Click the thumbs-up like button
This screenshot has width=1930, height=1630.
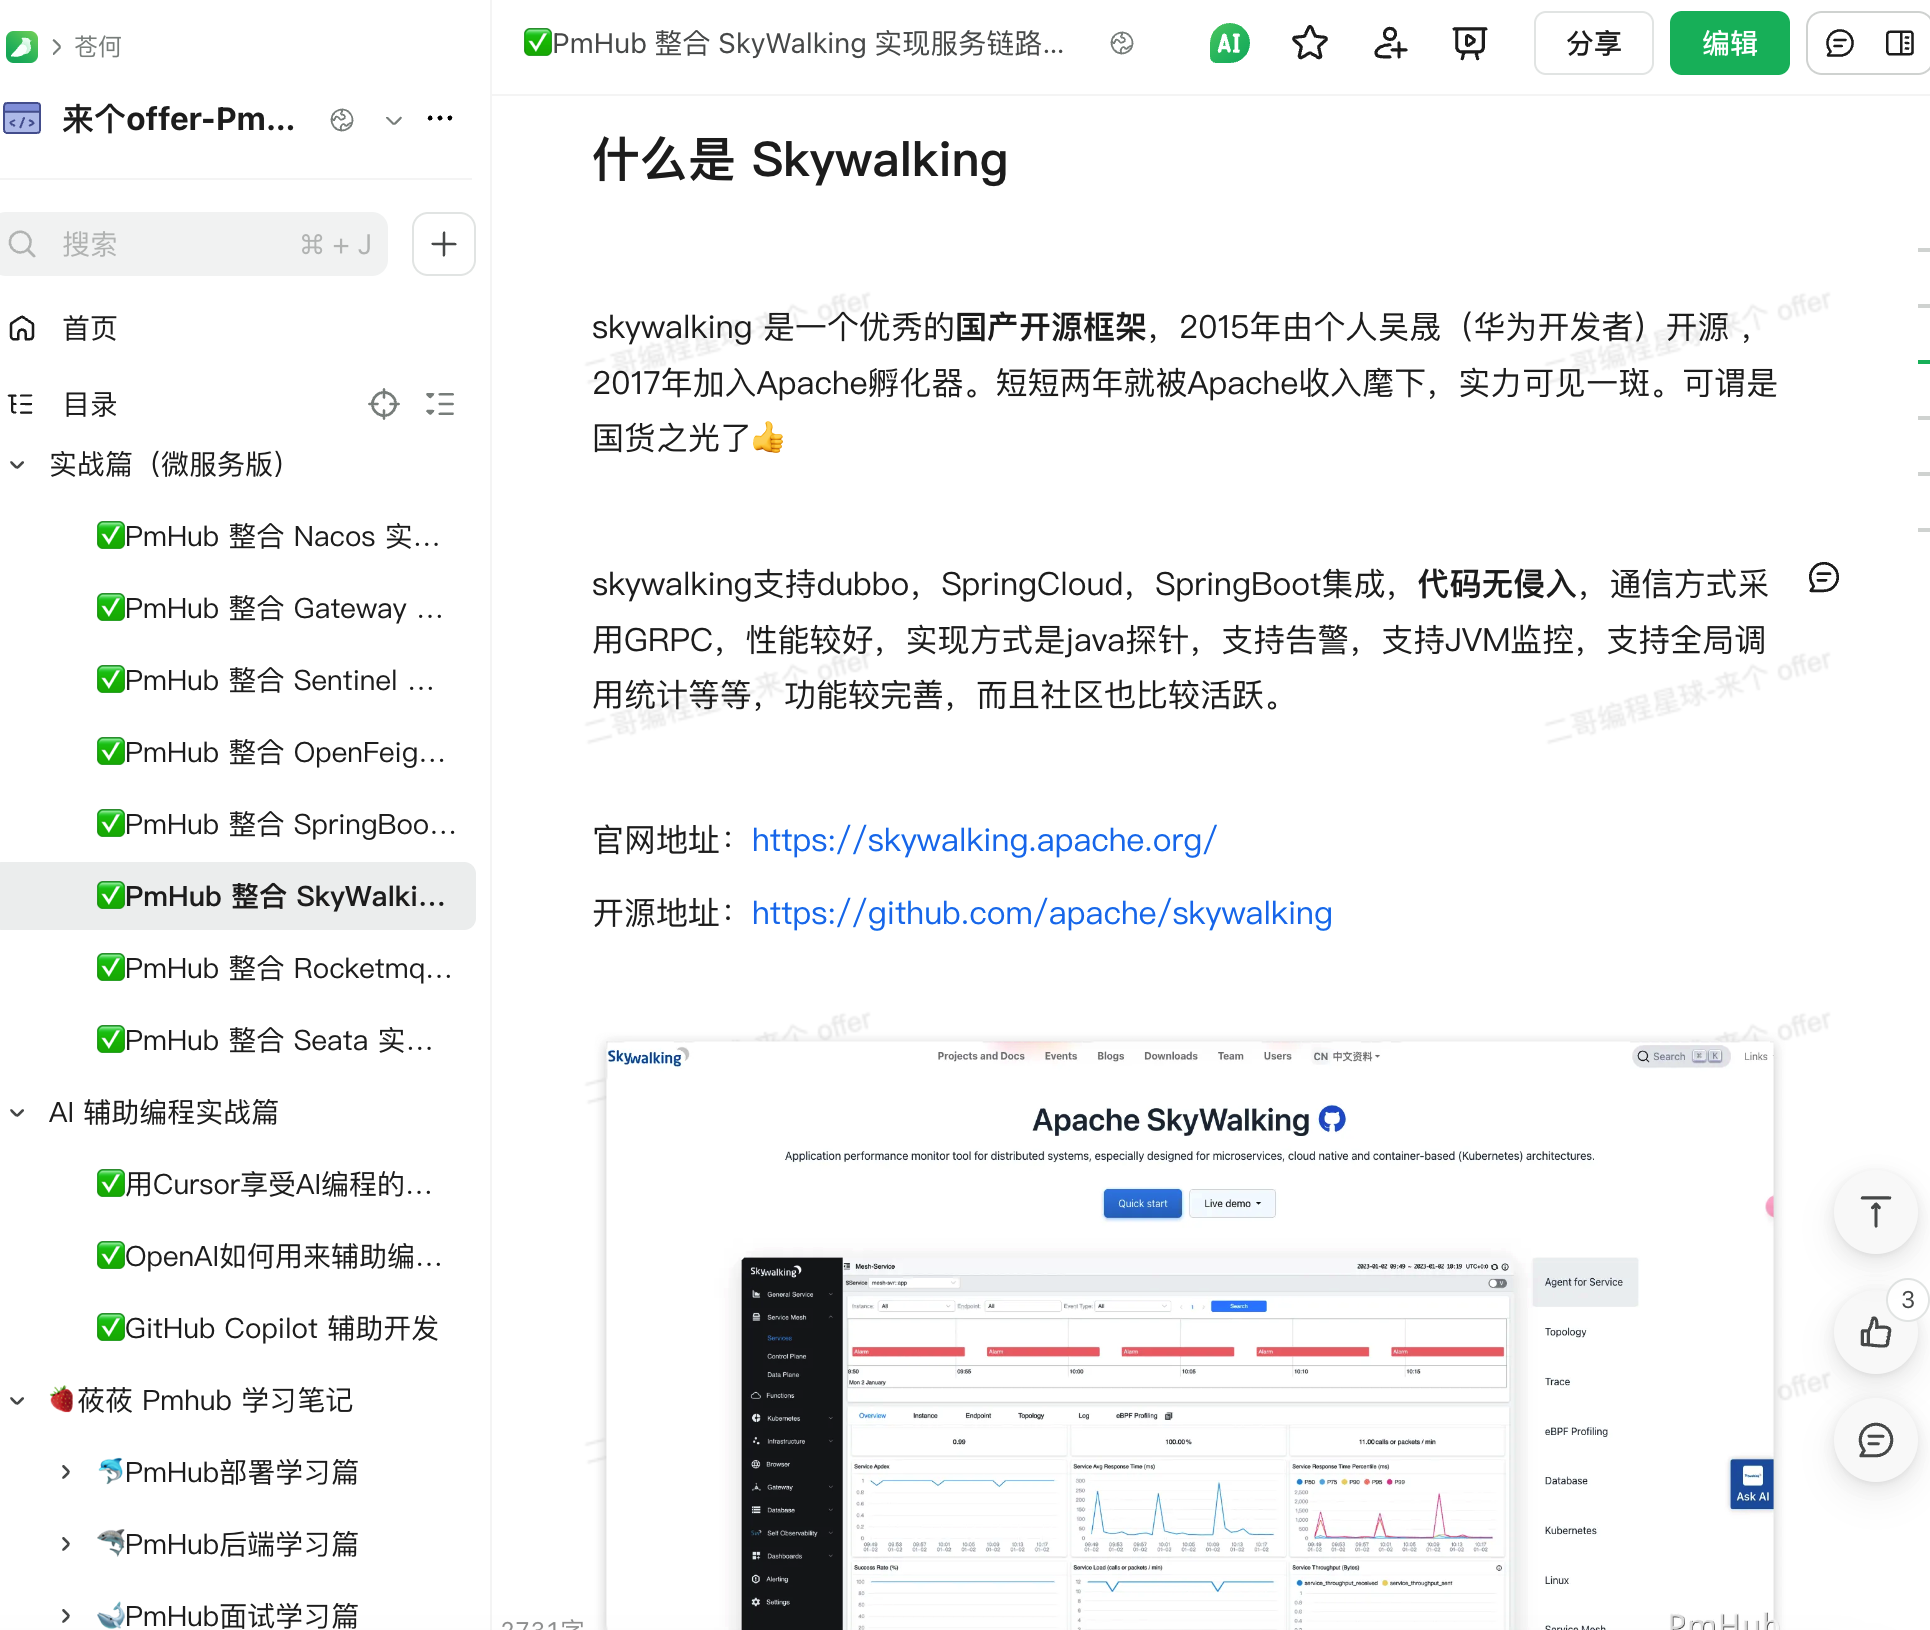[1875, 1332]
